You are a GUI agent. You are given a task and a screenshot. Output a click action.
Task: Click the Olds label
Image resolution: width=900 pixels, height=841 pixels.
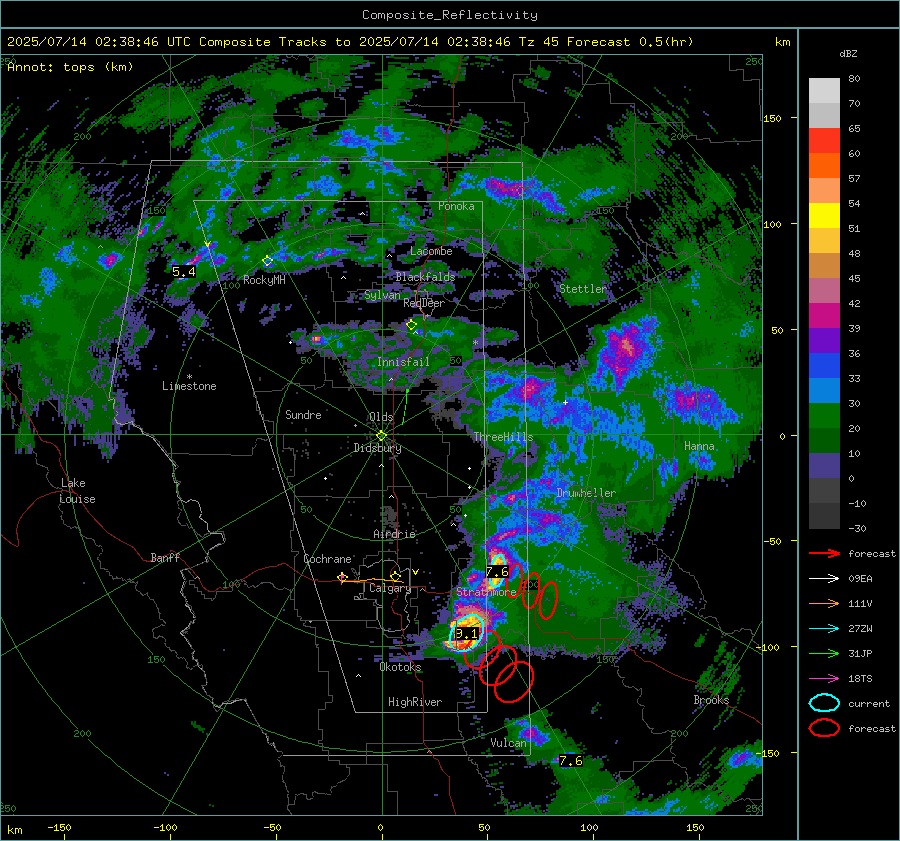coord(381,417)
